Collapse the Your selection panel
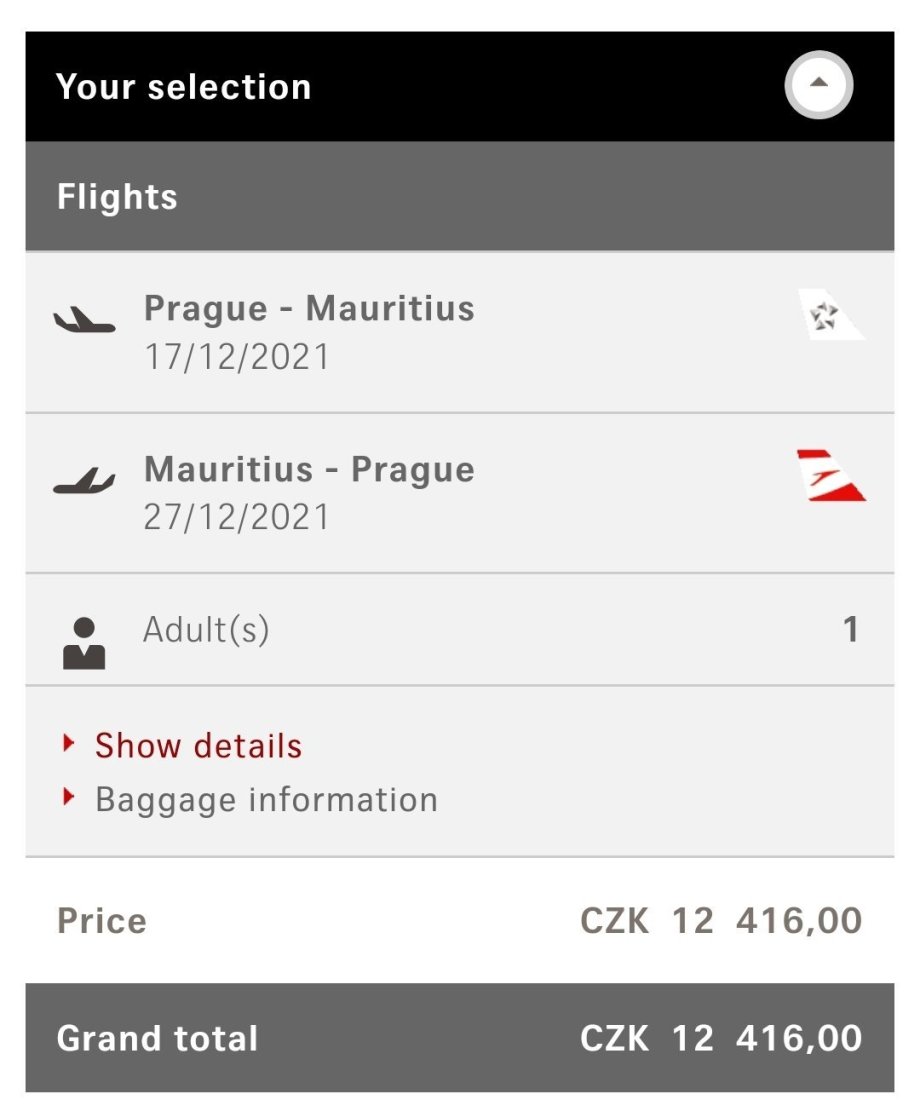 (819, 86)
